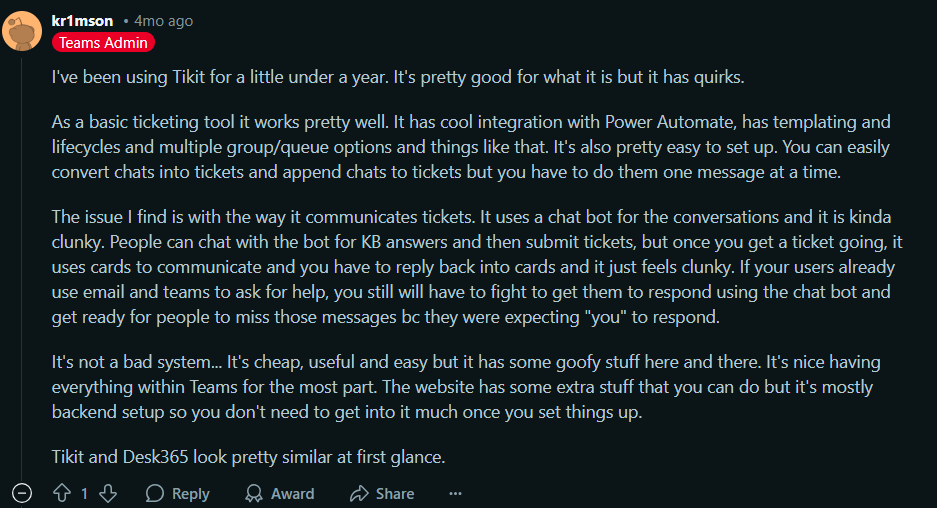Click the vote count number

[85, 493]
